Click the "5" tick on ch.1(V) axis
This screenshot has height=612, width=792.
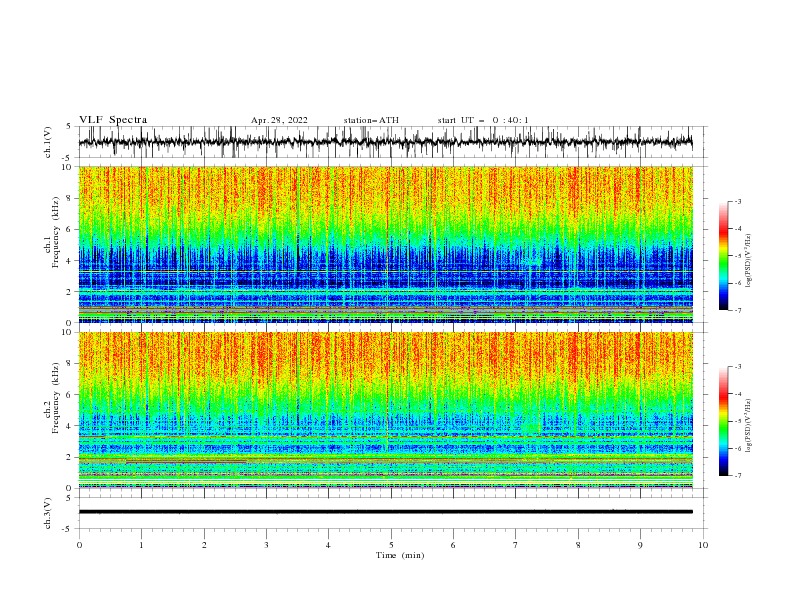(68, 127)
